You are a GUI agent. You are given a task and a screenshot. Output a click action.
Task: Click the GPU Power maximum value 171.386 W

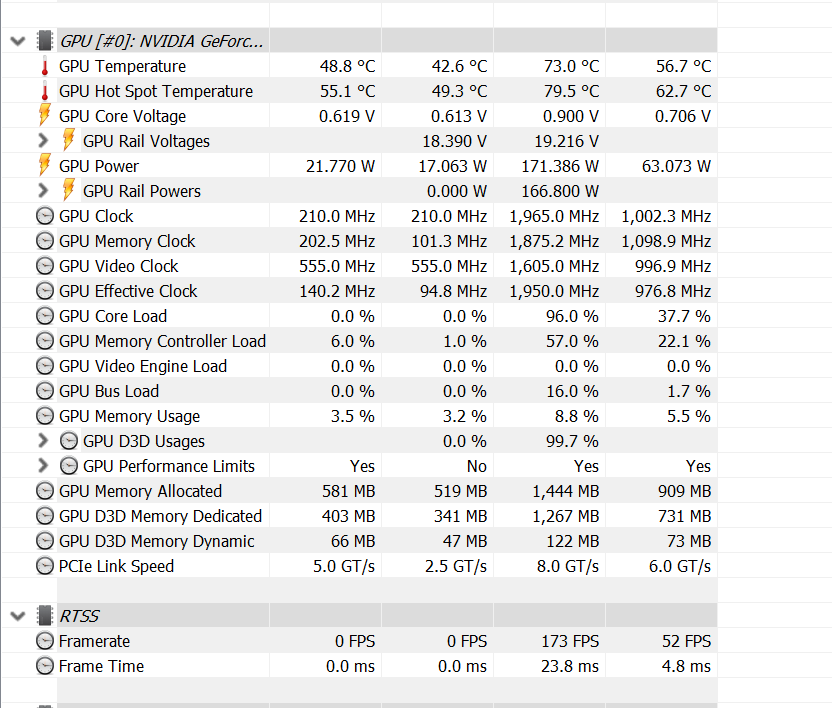click(560, 166)
